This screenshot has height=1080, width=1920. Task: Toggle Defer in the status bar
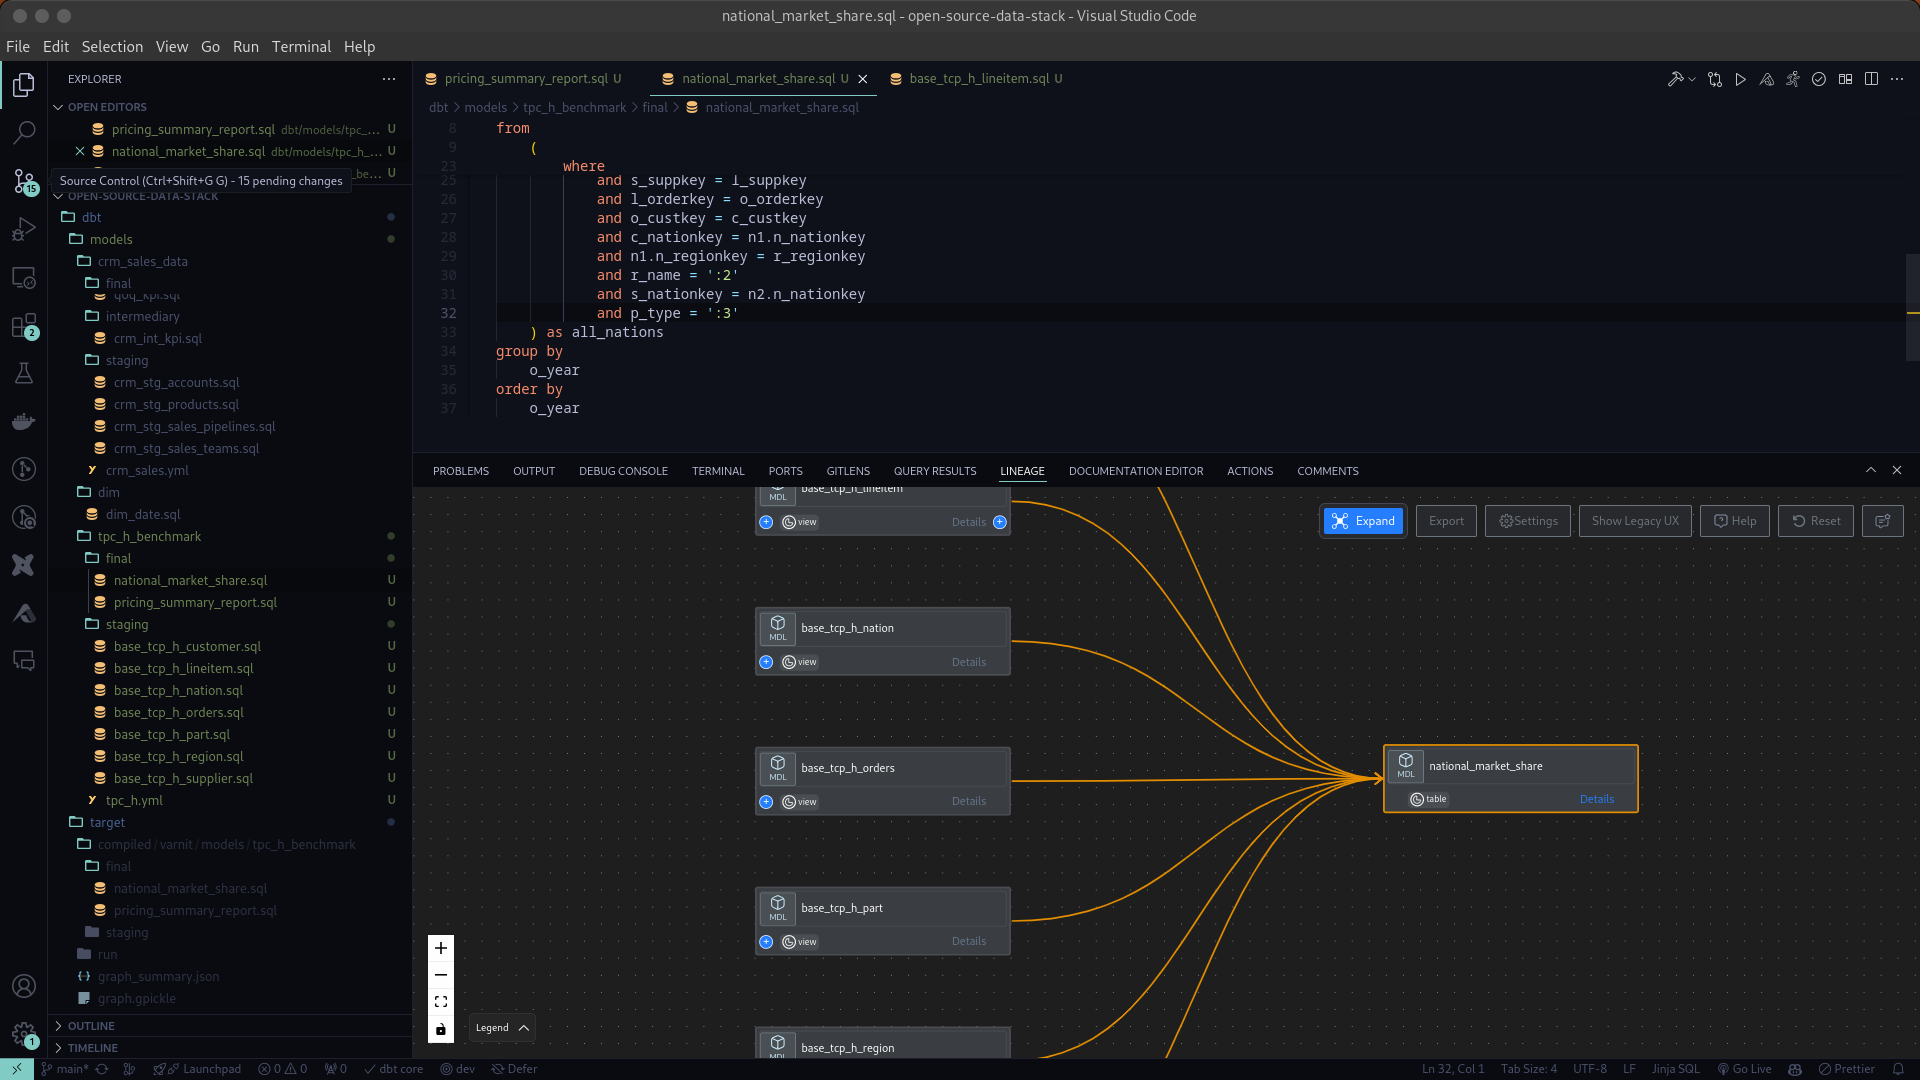514,1069
